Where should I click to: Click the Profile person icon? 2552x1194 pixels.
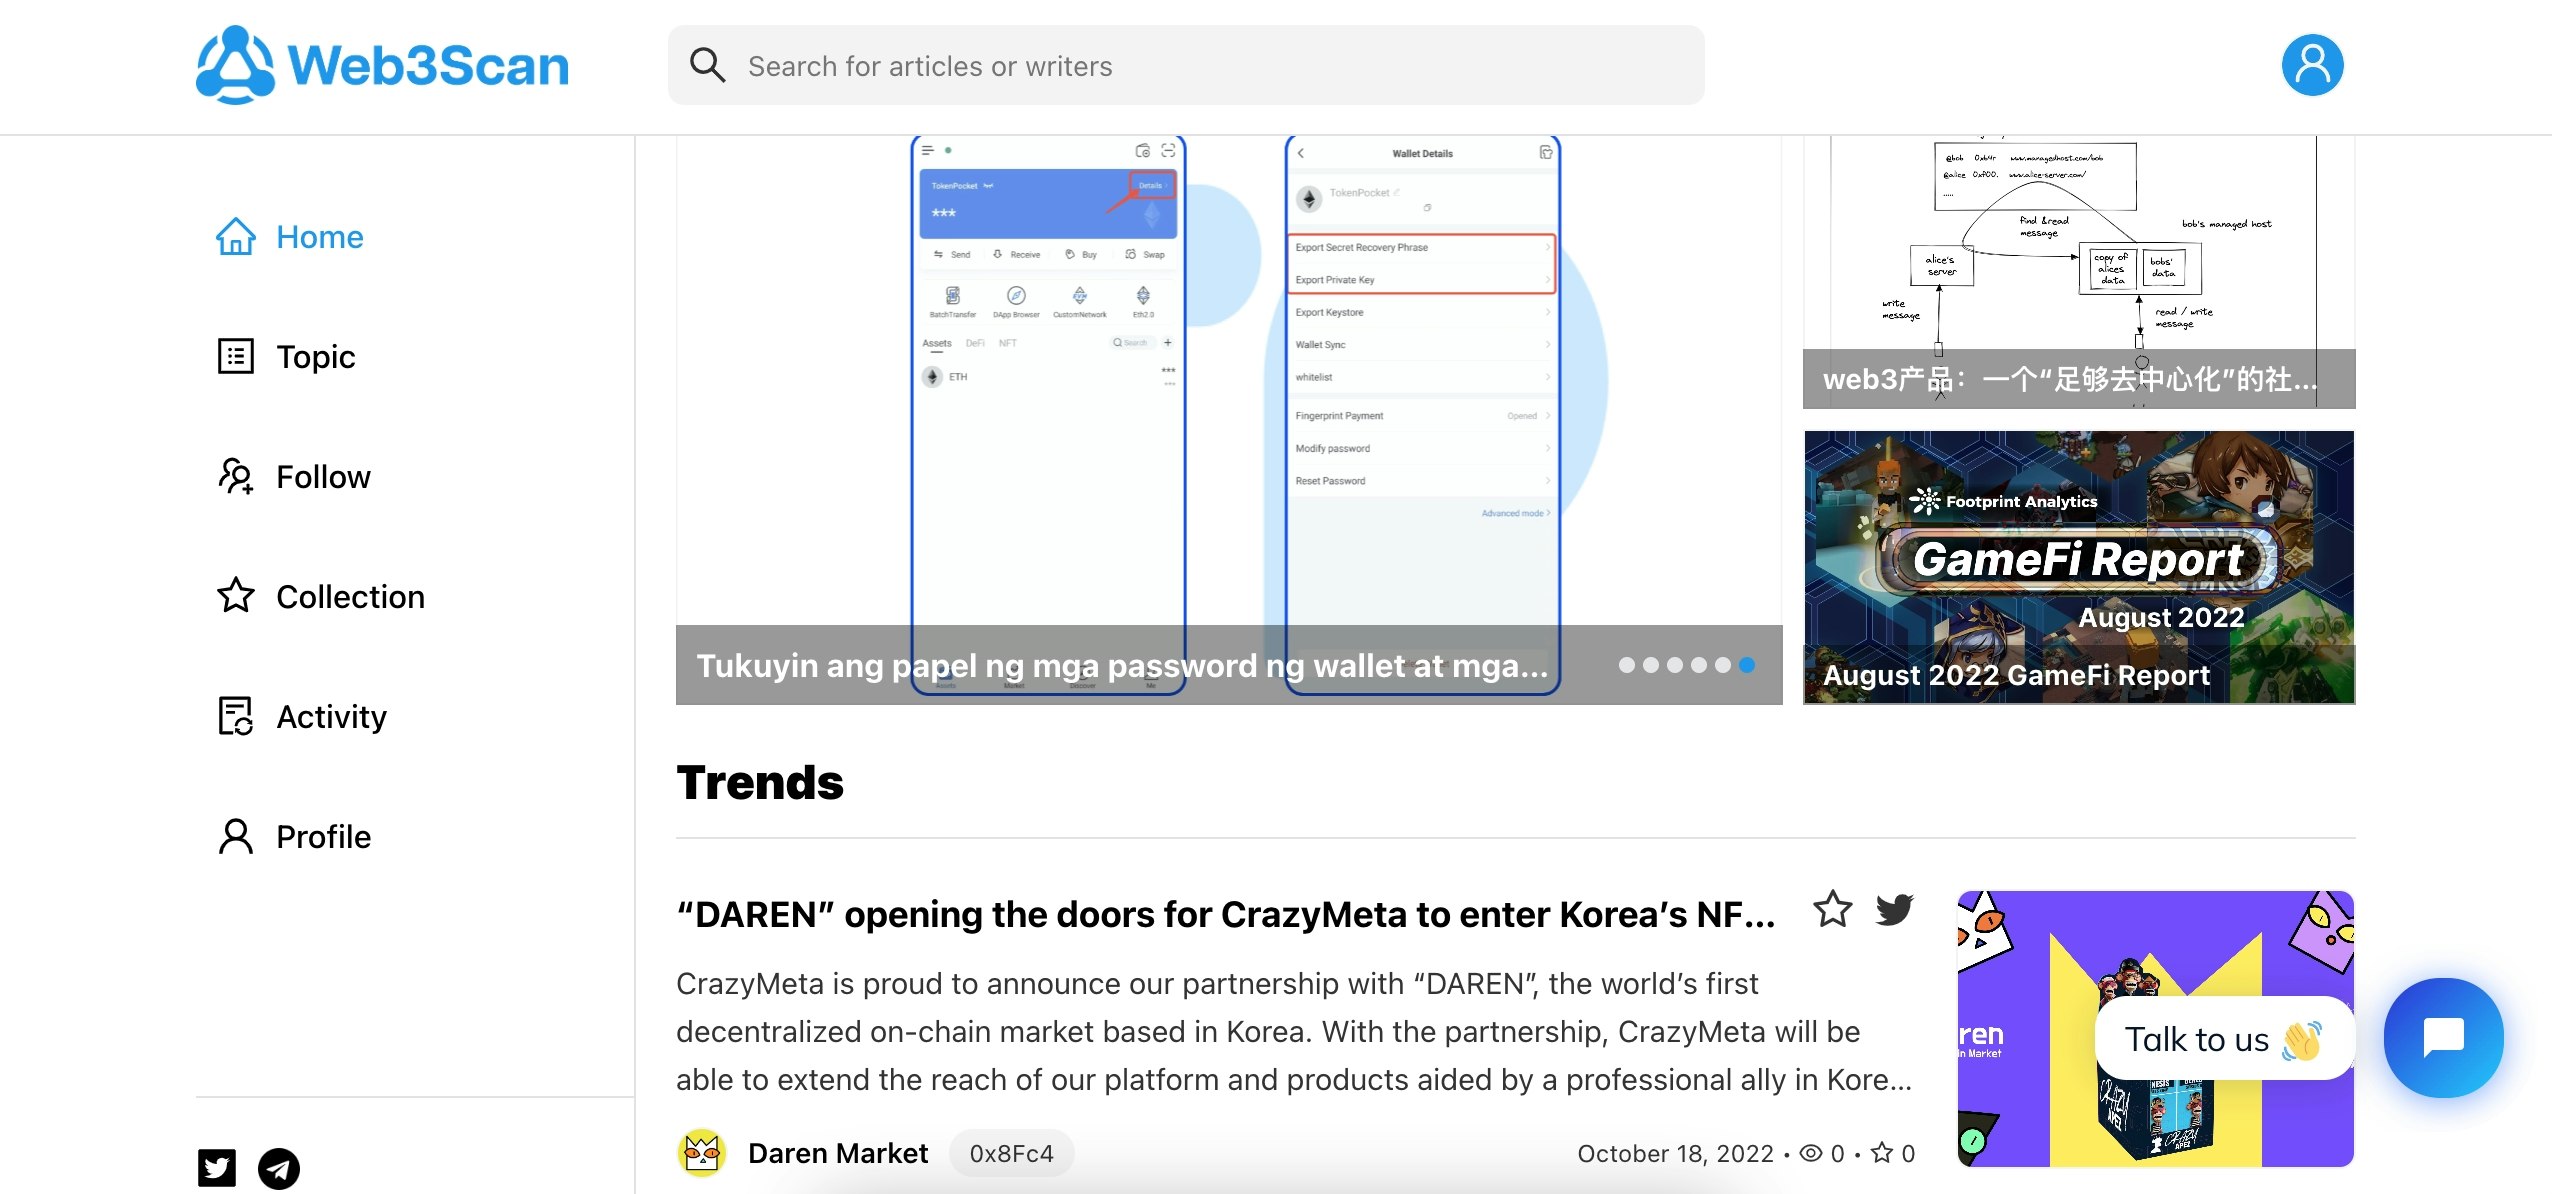pyautogui.click(x=235, y=836)
